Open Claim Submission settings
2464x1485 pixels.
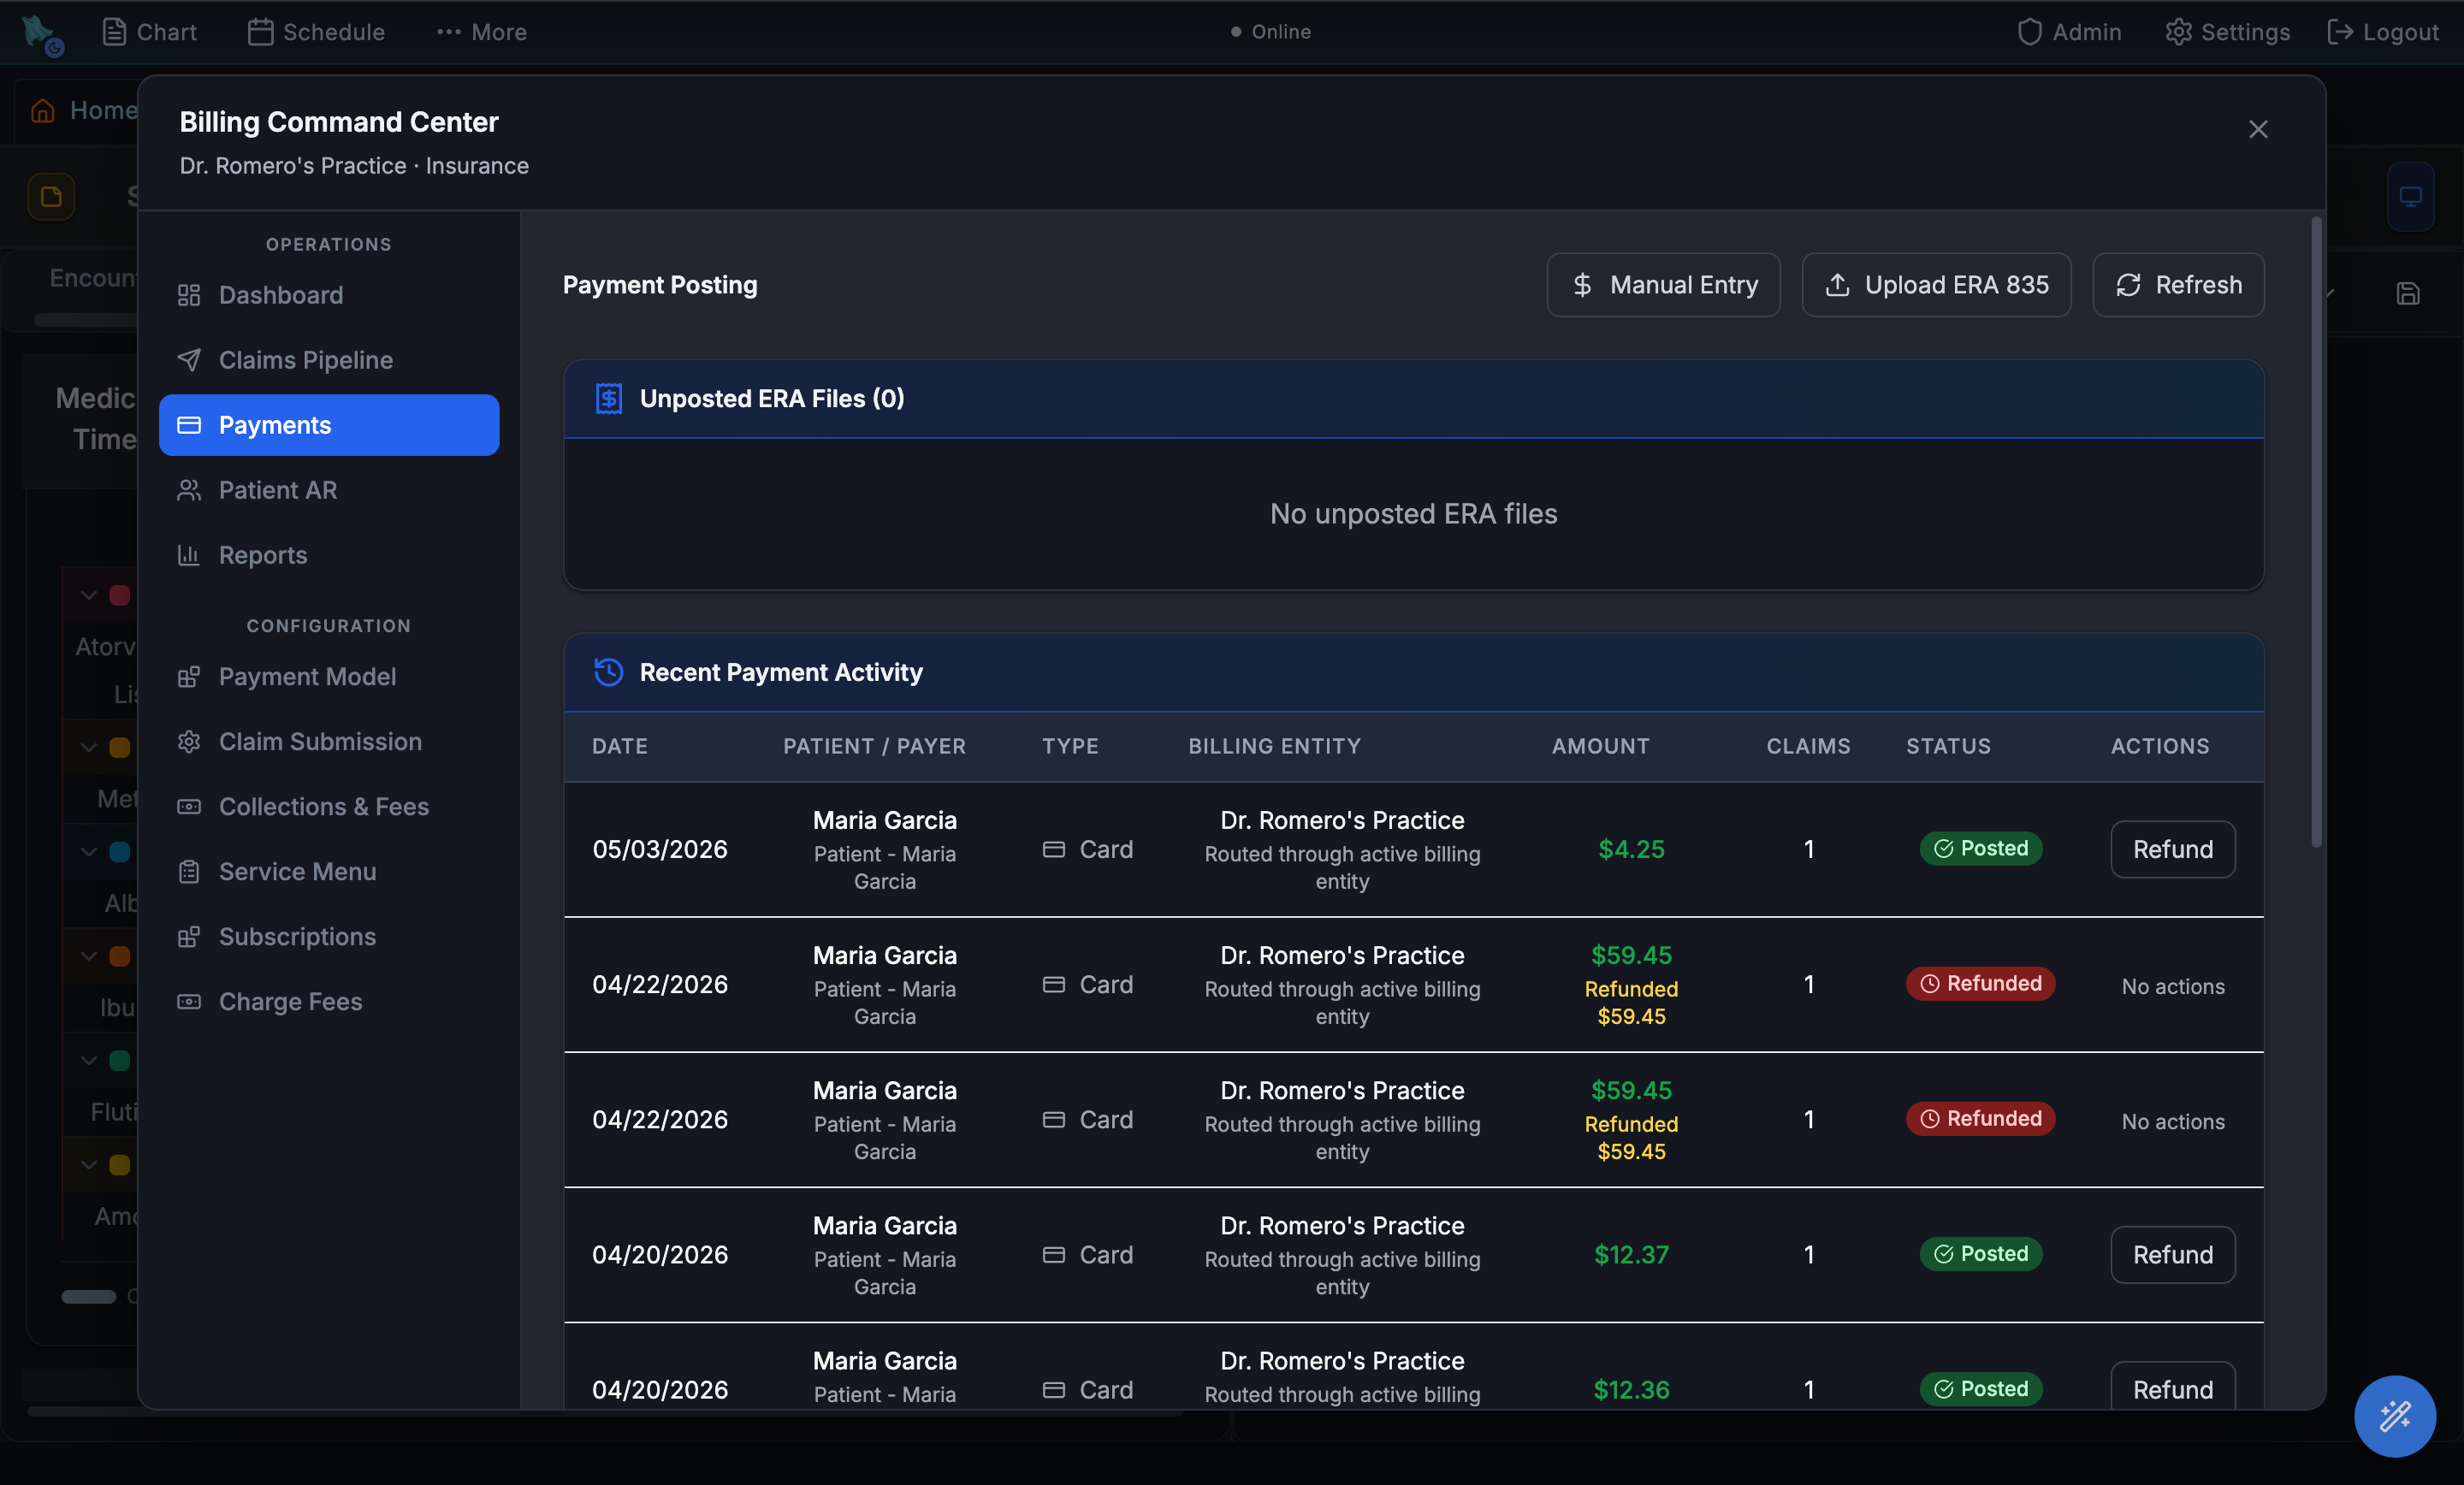[x=329, y=742]
